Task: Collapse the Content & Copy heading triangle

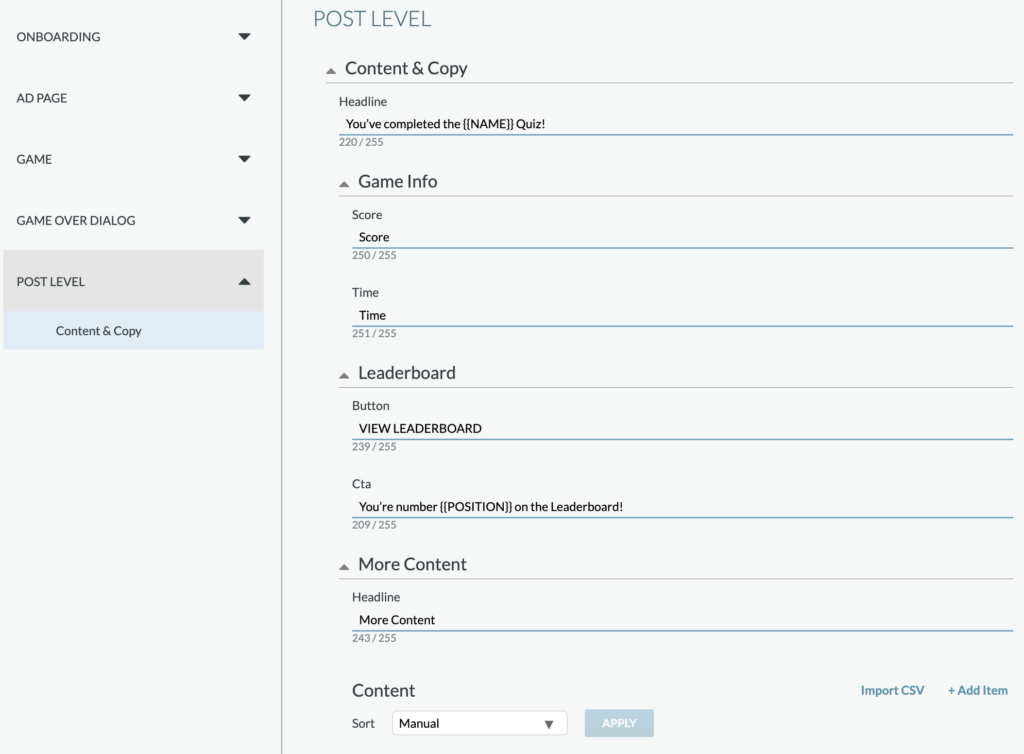Action: pyautogui.click(x=331, y=71)
